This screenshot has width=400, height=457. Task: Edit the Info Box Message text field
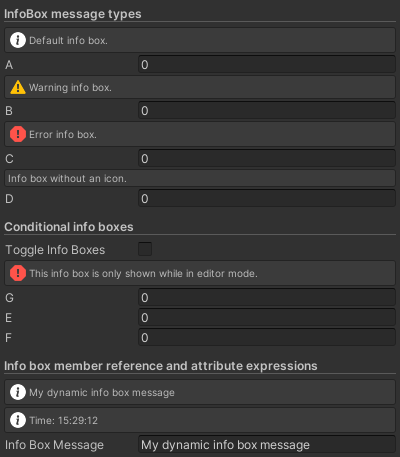(x=267, y=445)
